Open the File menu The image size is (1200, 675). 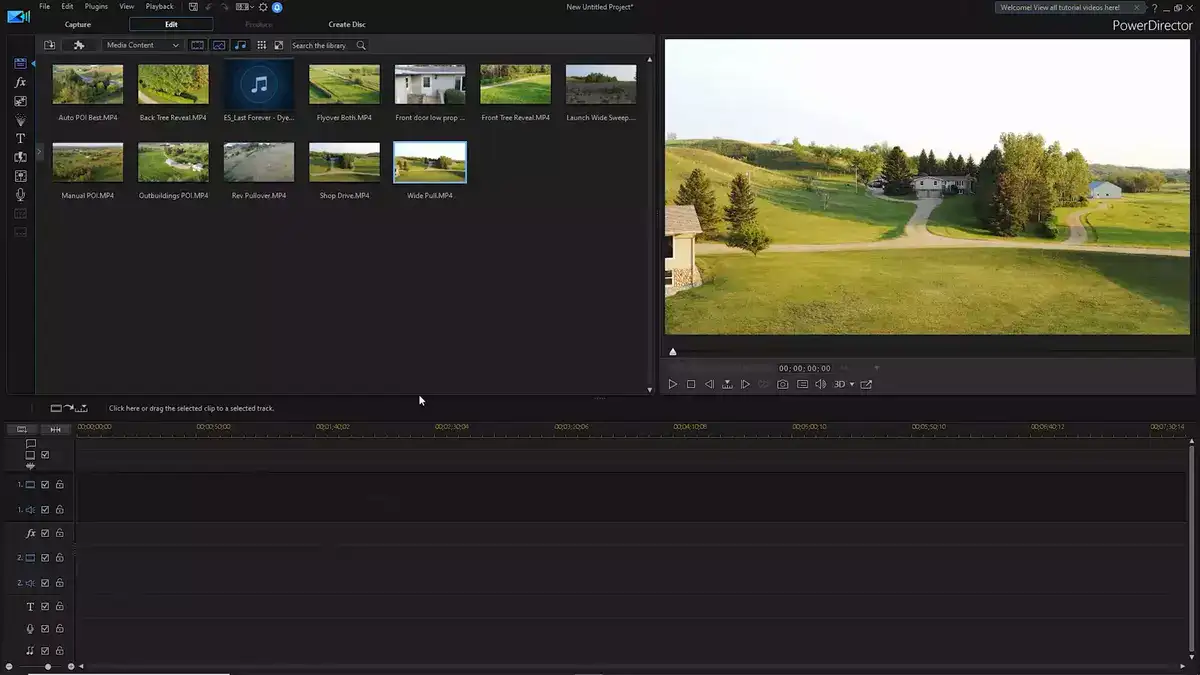44,7
